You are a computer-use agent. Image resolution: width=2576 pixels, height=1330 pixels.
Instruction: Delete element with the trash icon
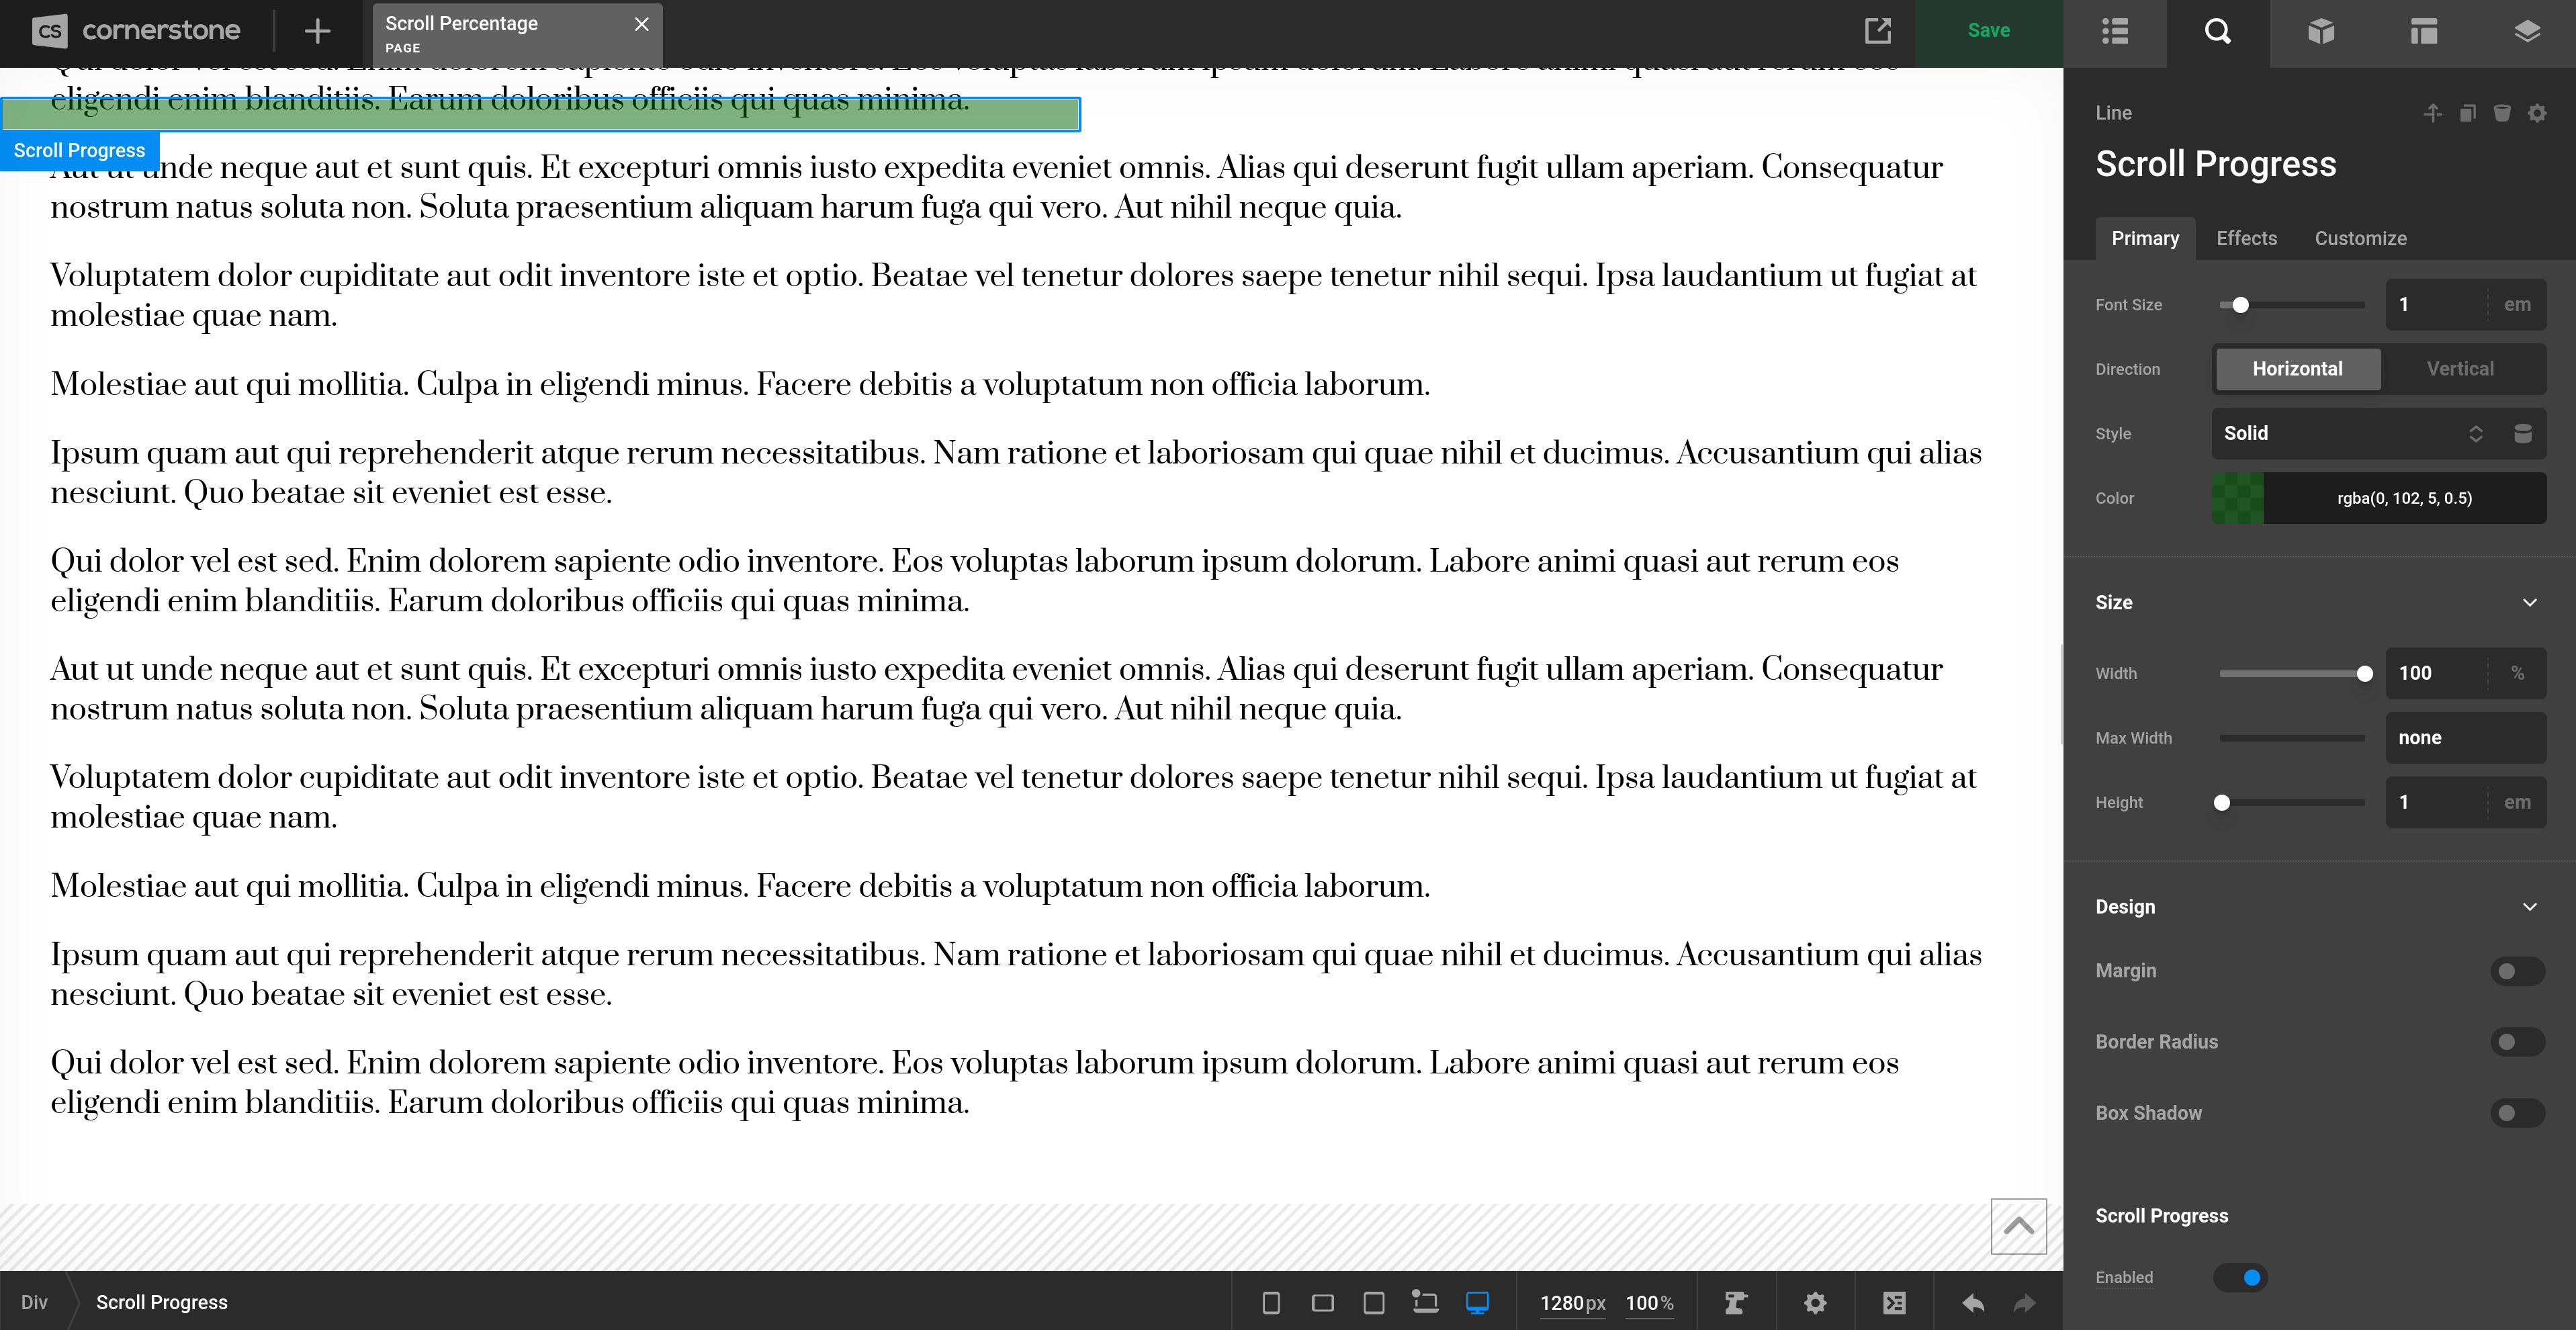click(2502, 113)
